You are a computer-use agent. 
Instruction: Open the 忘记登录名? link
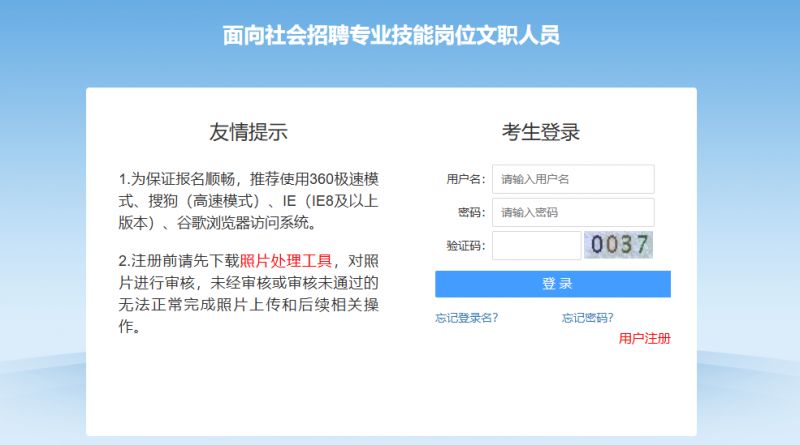[466, 318]
